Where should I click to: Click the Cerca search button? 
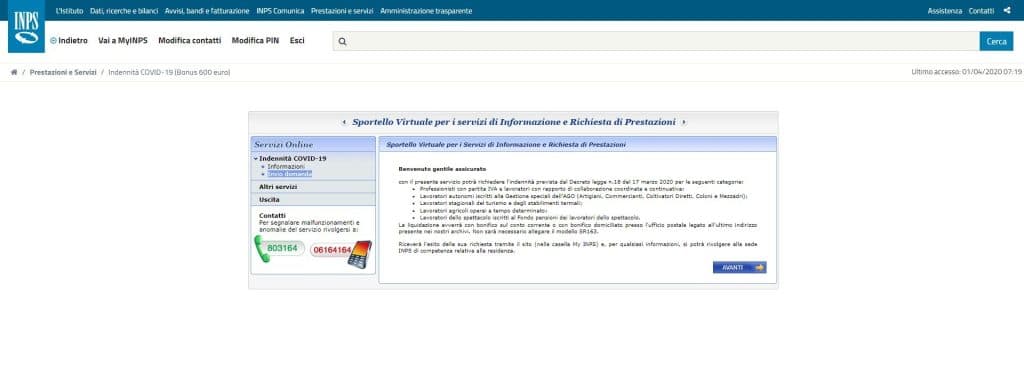[996, 41]
